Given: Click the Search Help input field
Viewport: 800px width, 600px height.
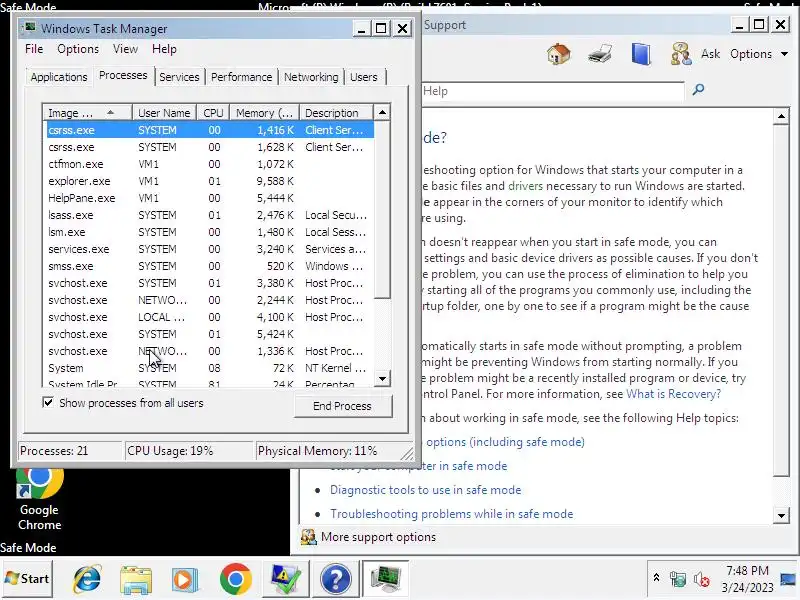Looking at the screenshot, I should click(x=553, y=91).
